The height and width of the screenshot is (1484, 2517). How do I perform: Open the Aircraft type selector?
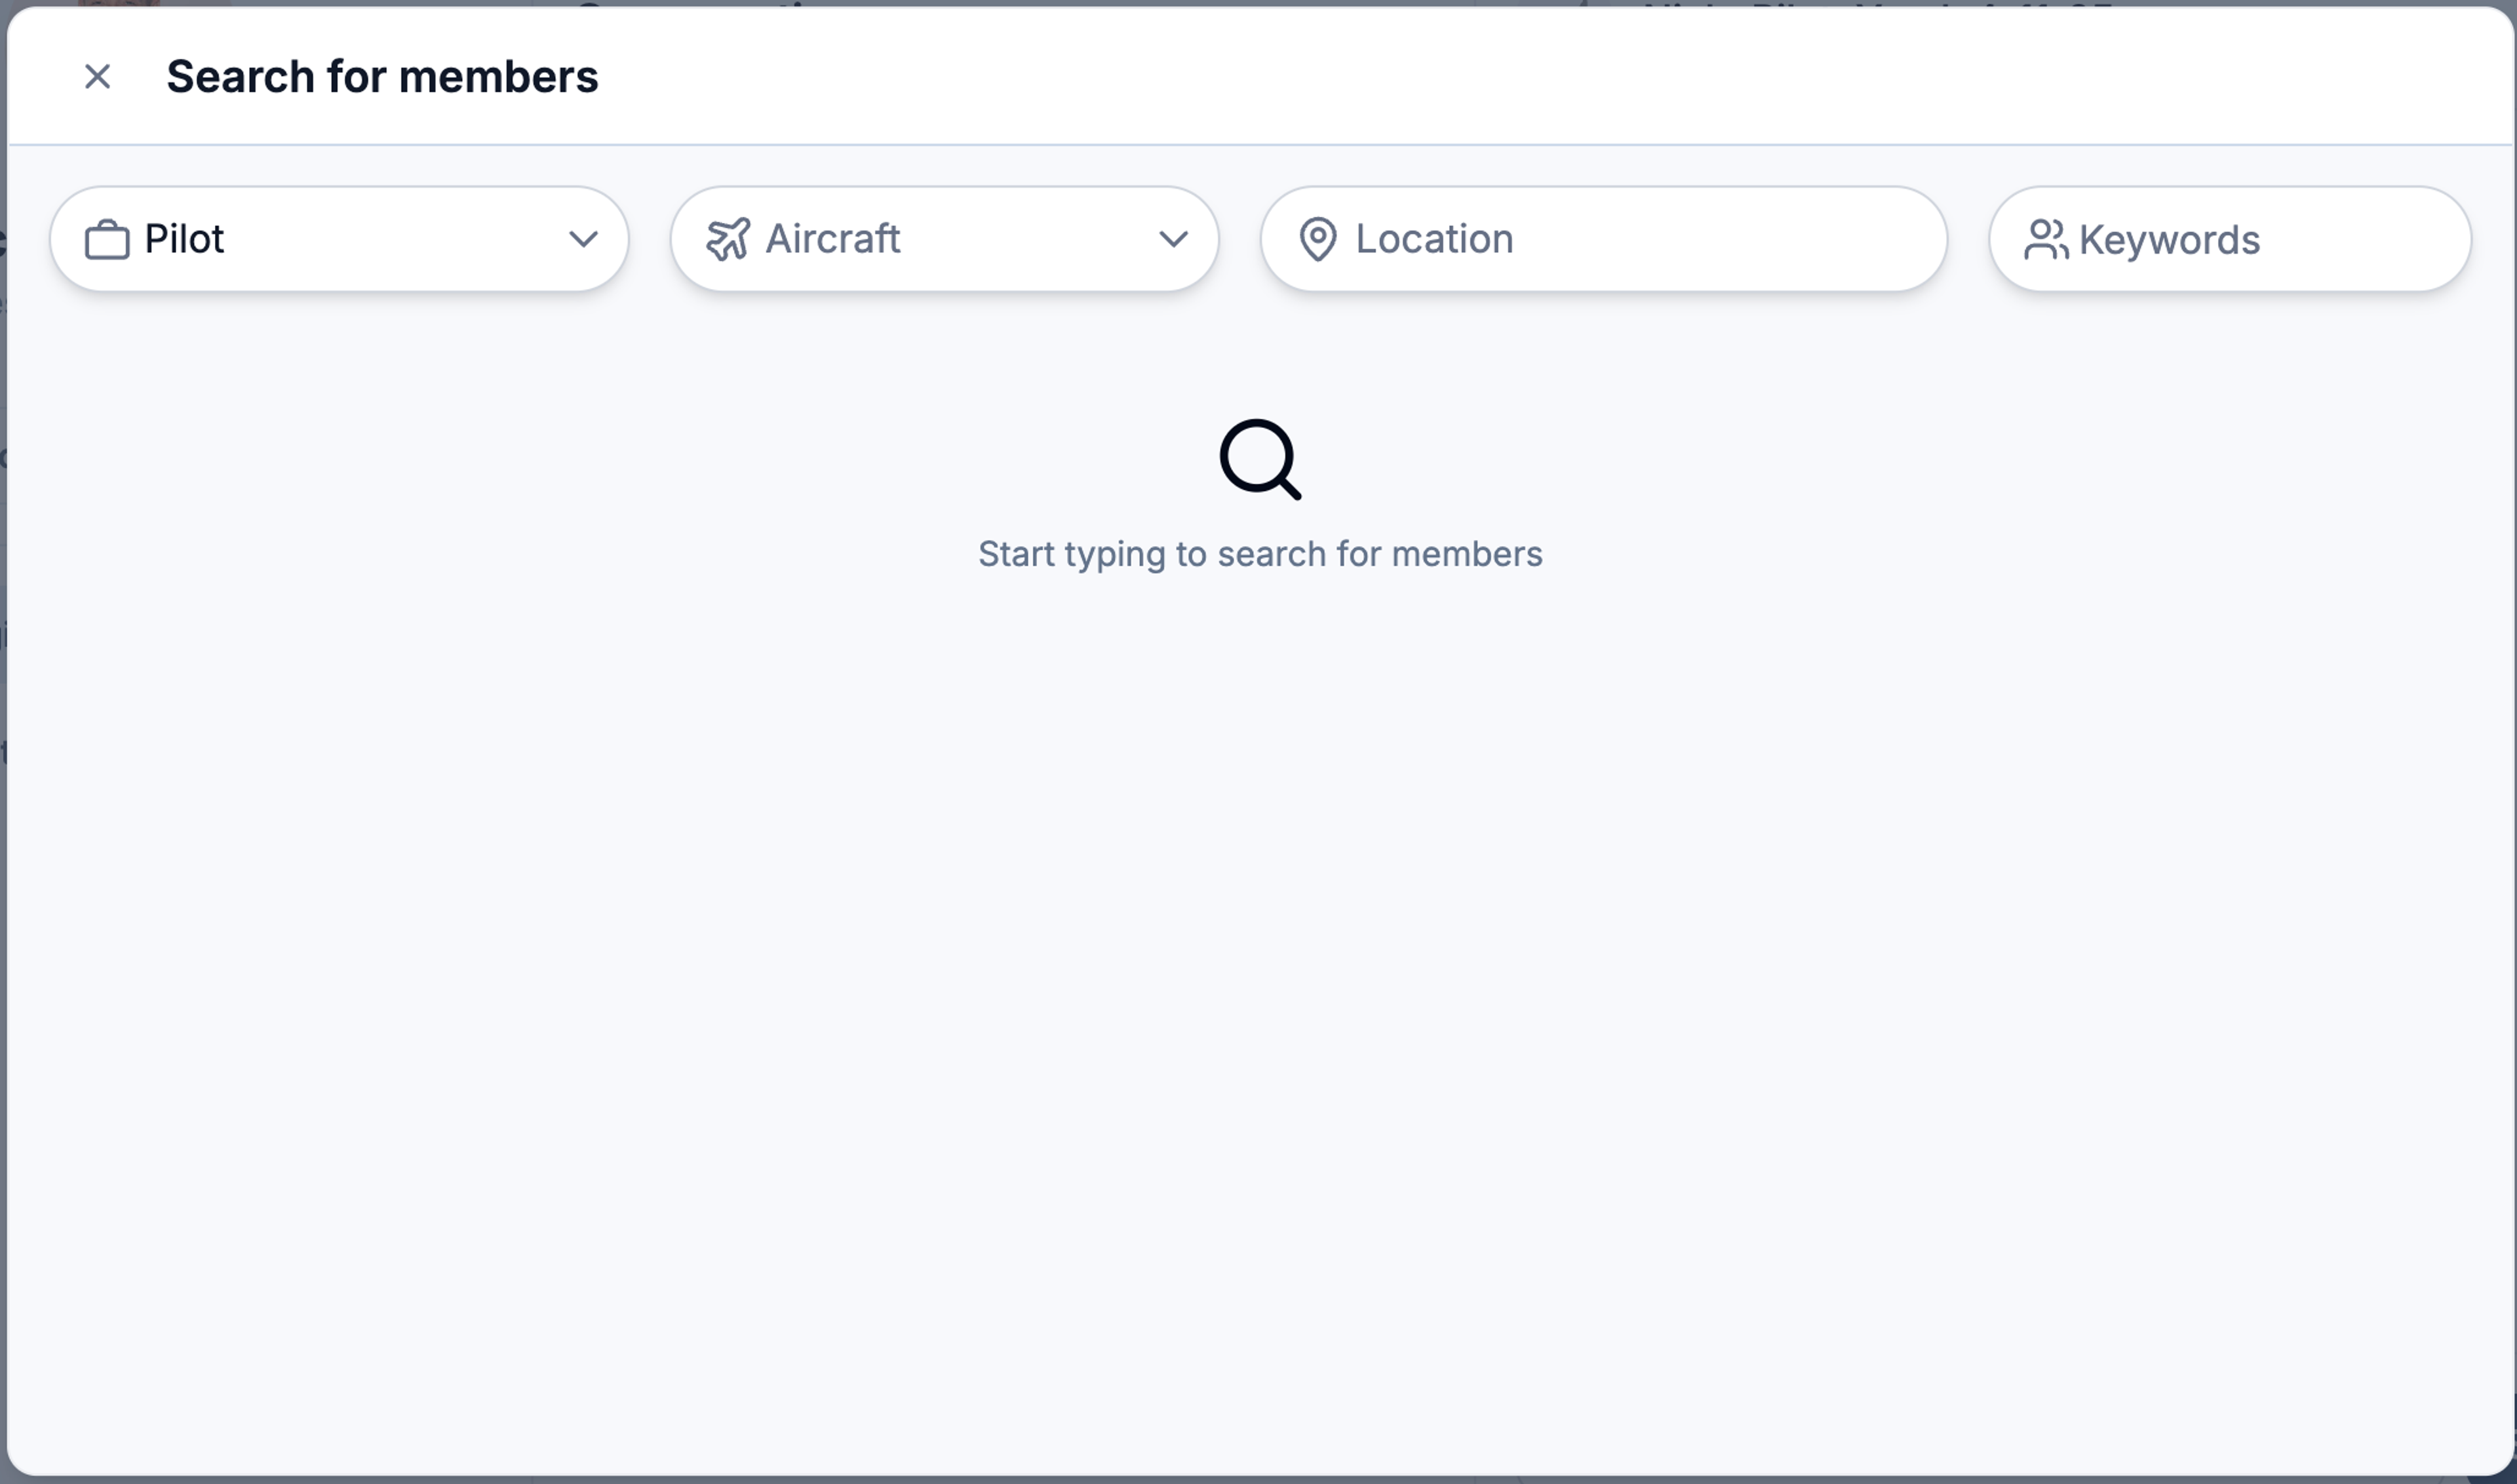tap(944, 239)
